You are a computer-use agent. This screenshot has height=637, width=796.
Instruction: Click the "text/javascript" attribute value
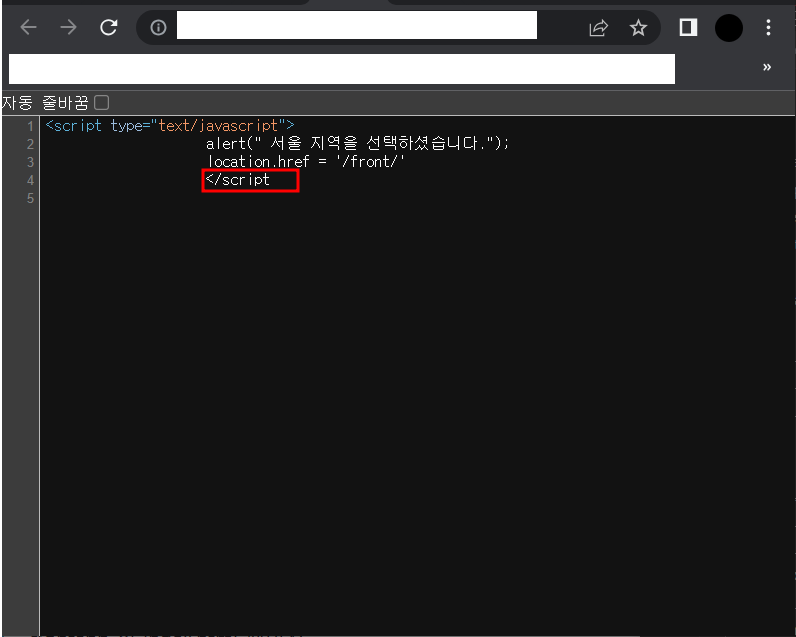pyautogui.click(x=218, y=125)
